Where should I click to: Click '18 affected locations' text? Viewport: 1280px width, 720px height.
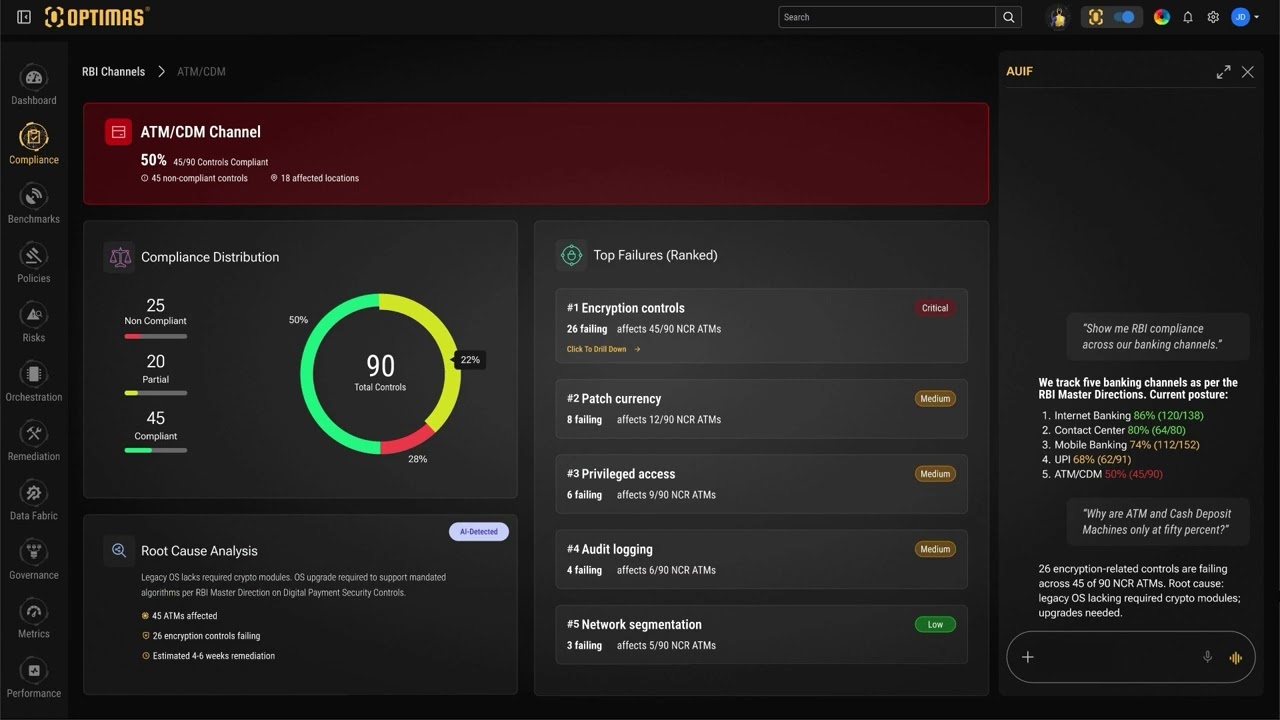pyautogui.click(x=319, y=178)
